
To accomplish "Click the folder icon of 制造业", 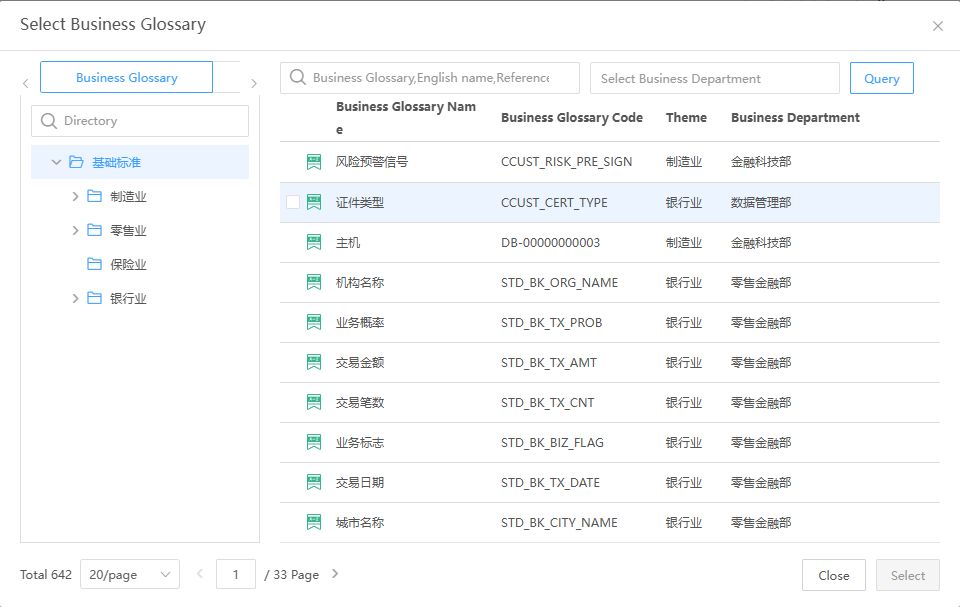I will 94,196.
